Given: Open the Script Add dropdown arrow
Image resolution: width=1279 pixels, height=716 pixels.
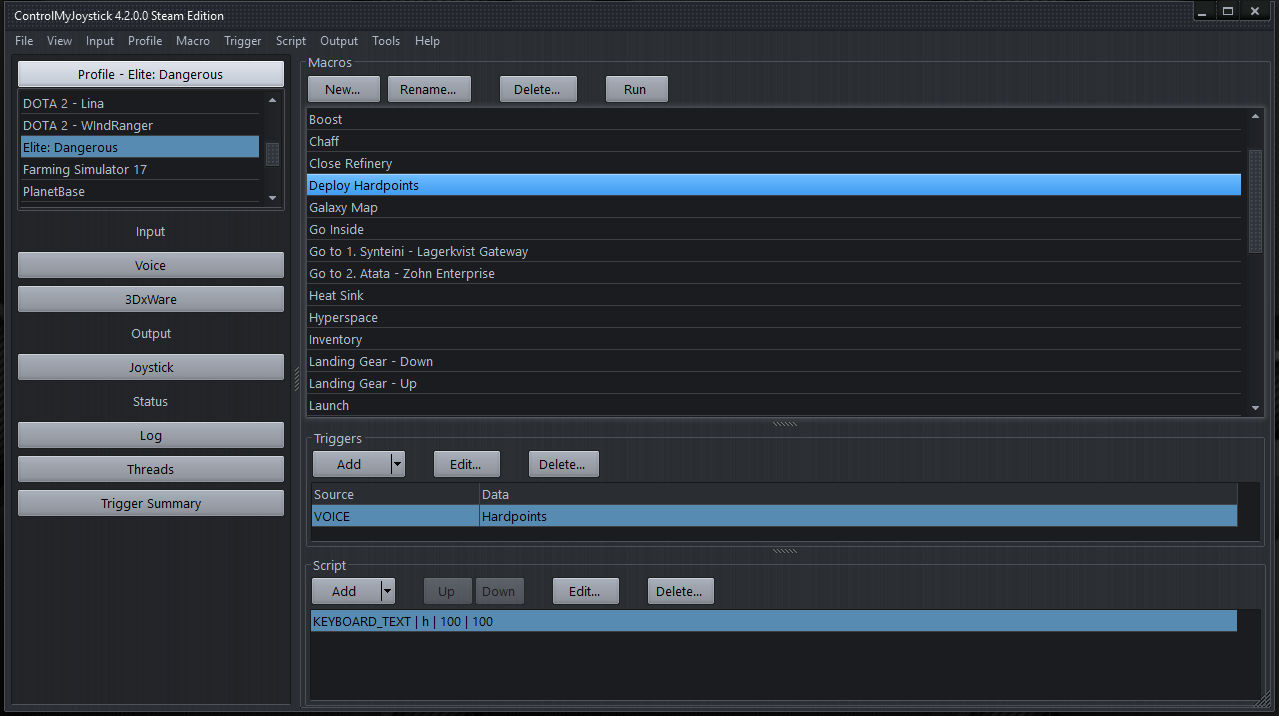Looking at the screenshot, I should [x=387, y=591].
